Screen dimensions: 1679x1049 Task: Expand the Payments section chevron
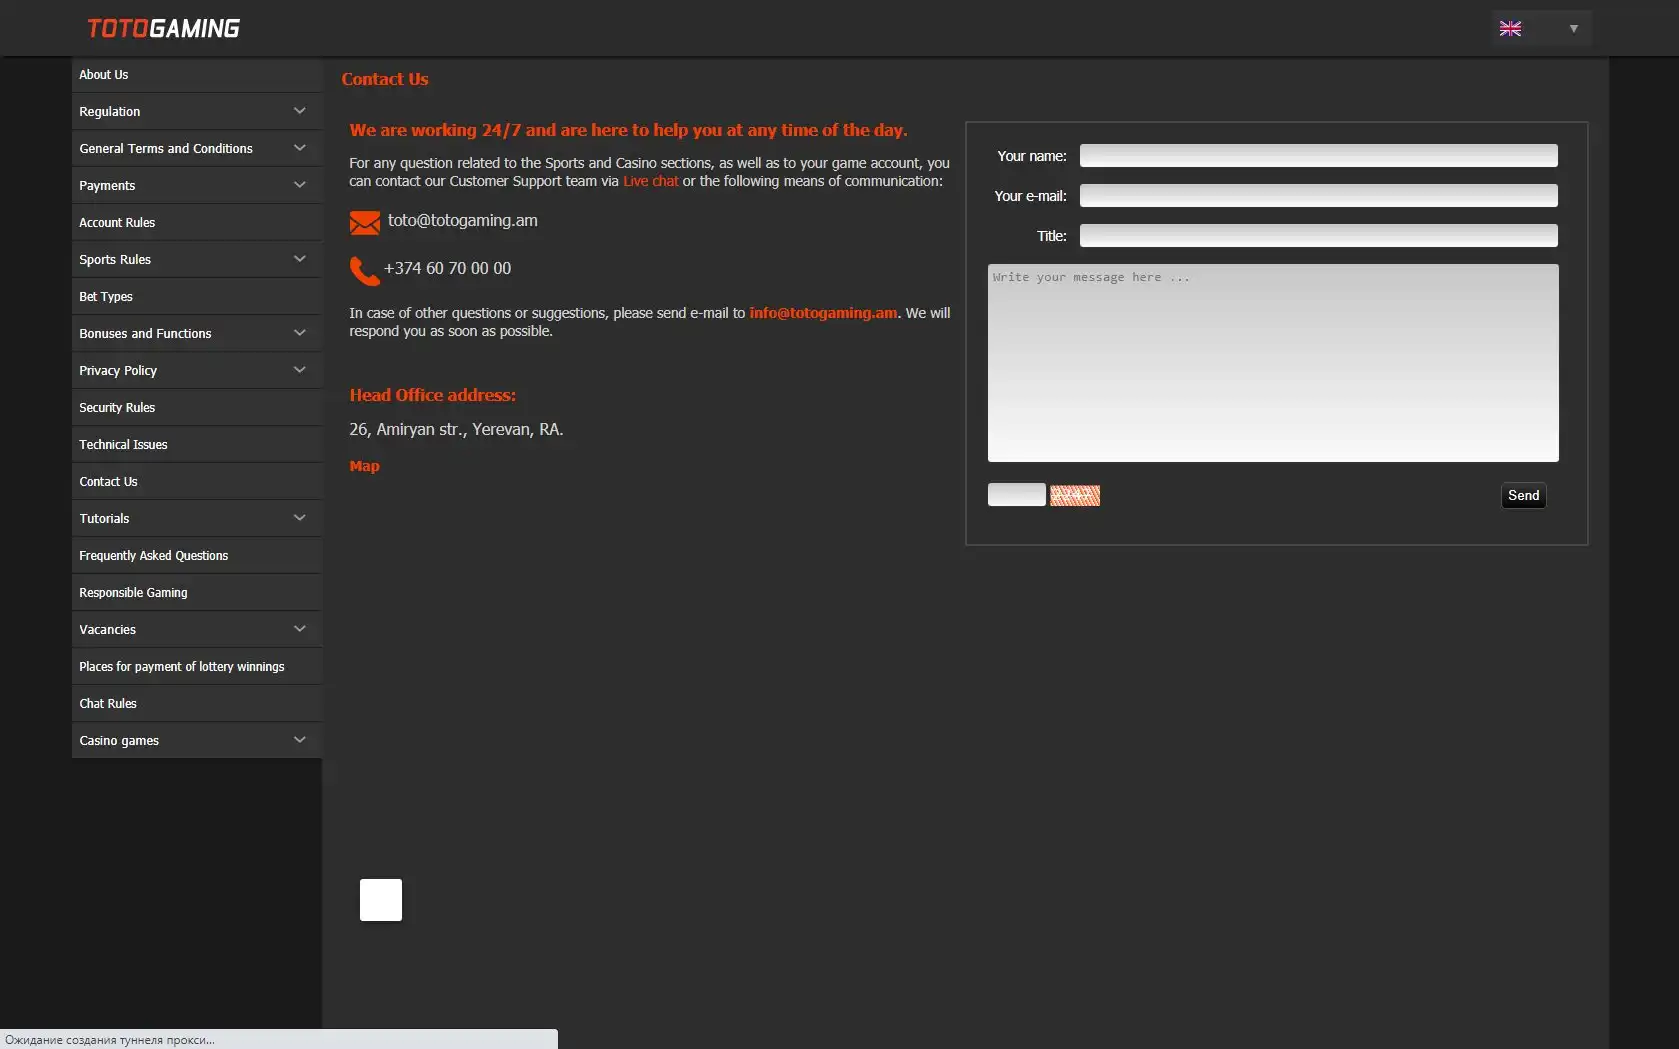299,185
